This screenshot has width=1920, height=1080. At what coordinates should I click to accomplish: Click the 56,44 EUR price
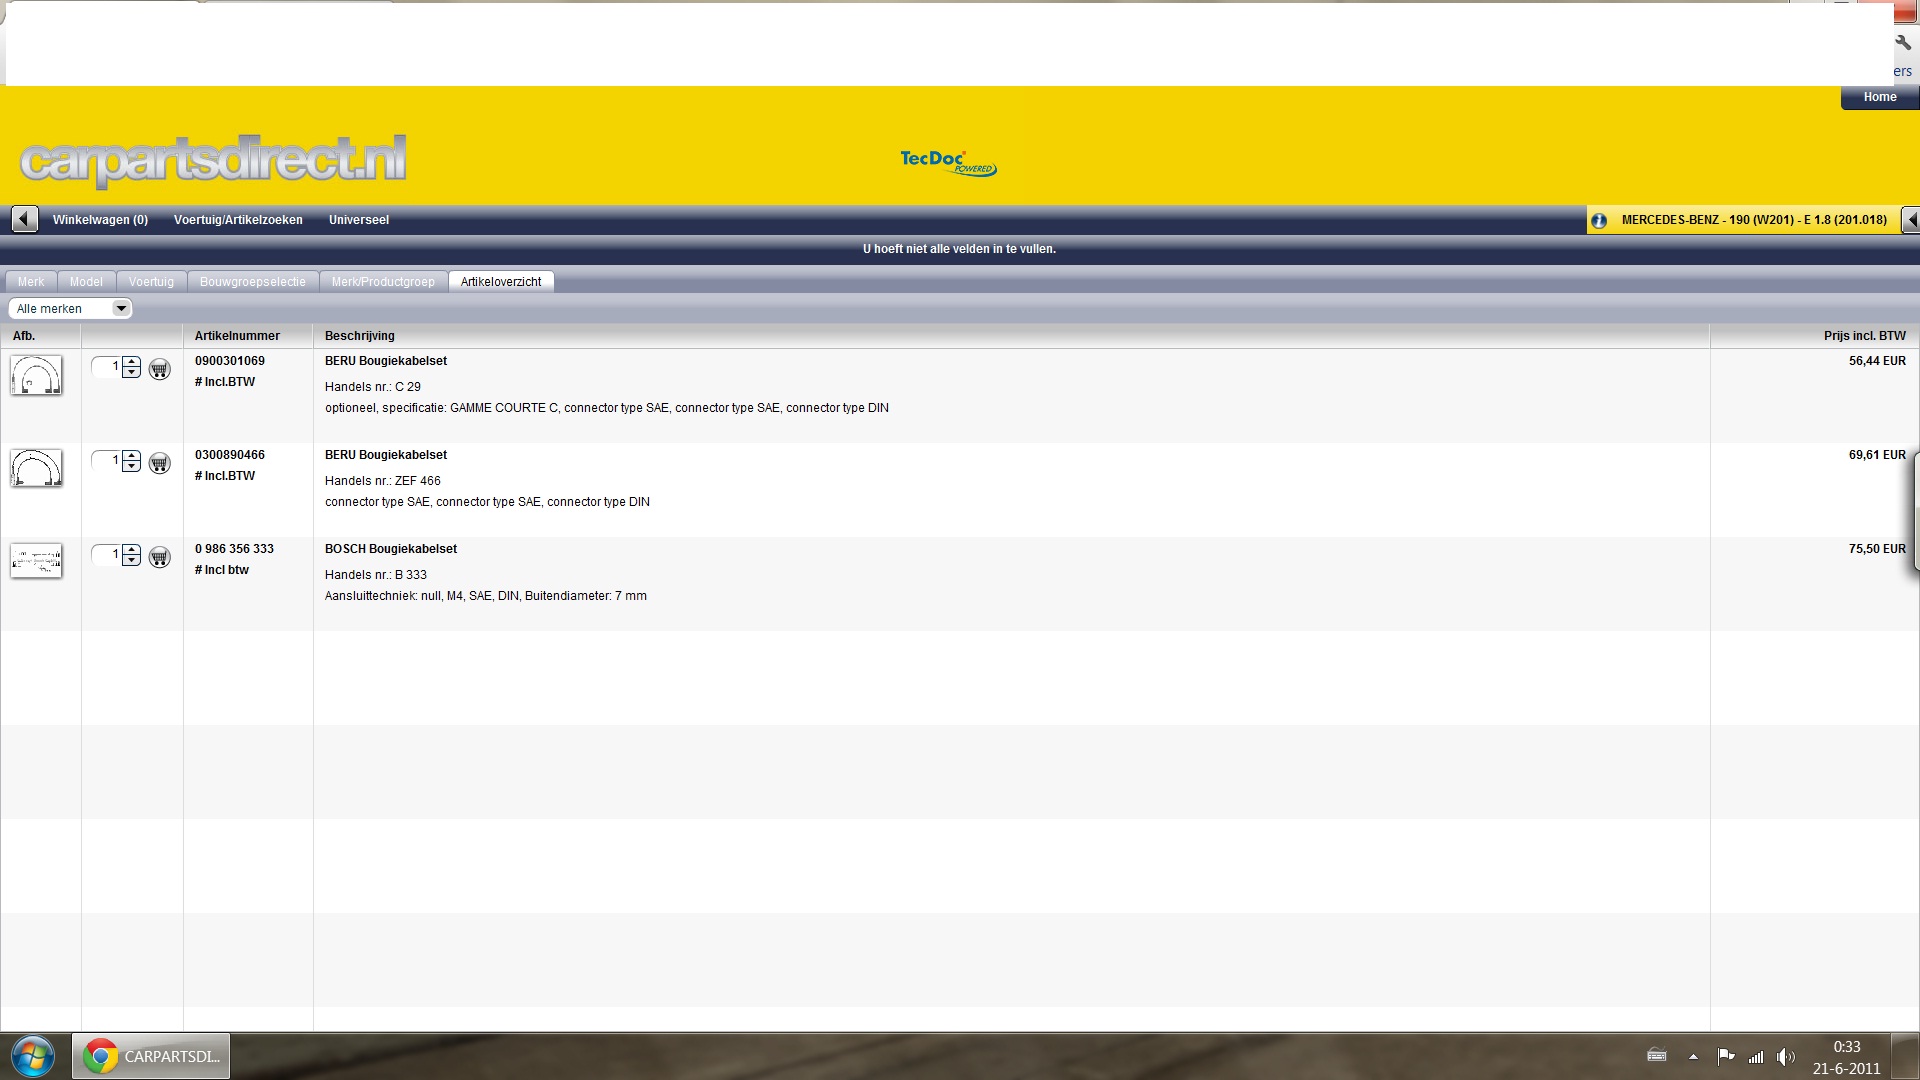(1877, 361)
